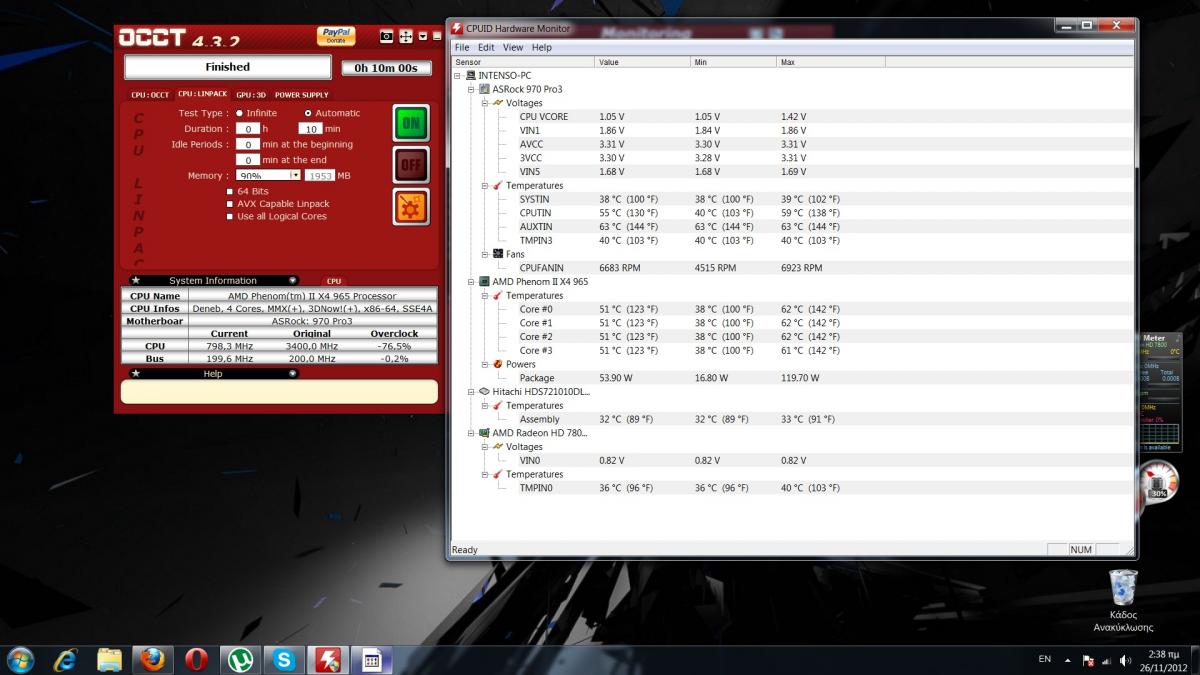Screen dimensions: 1200x675
Task: Open the View menu in Hardware Monitor
Action: pyautogui.click(x=513, y=47)
